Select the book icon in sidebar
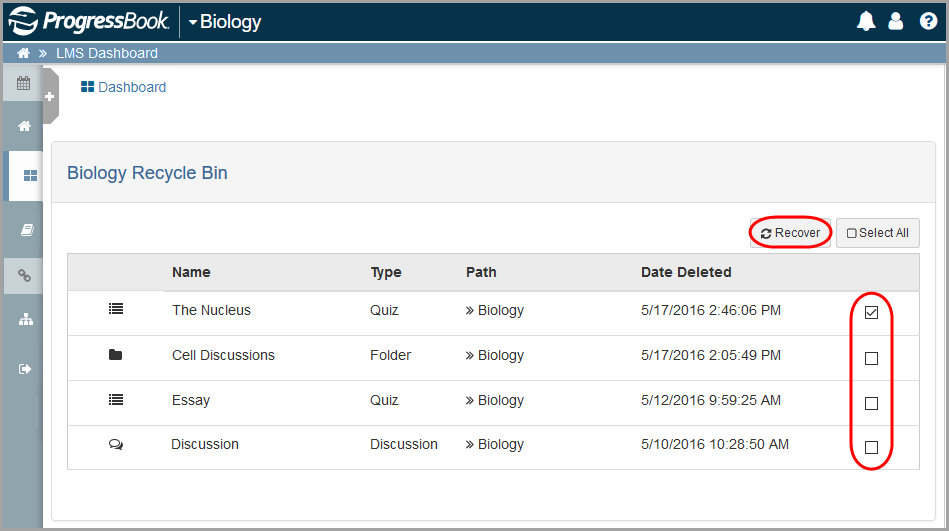Image resolution: width=949 pixels, height=531 pixels. pyautogui.click(x=26, y=230)
